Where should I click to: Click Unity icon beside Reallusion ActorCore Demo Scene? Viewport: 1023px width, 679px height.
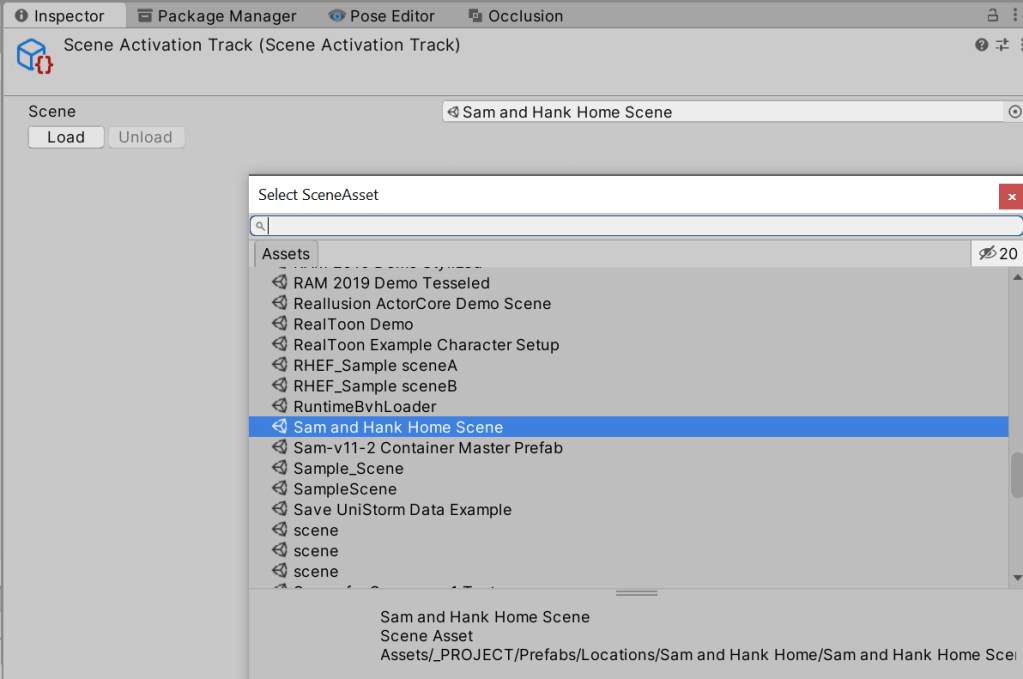pos(280,303)
